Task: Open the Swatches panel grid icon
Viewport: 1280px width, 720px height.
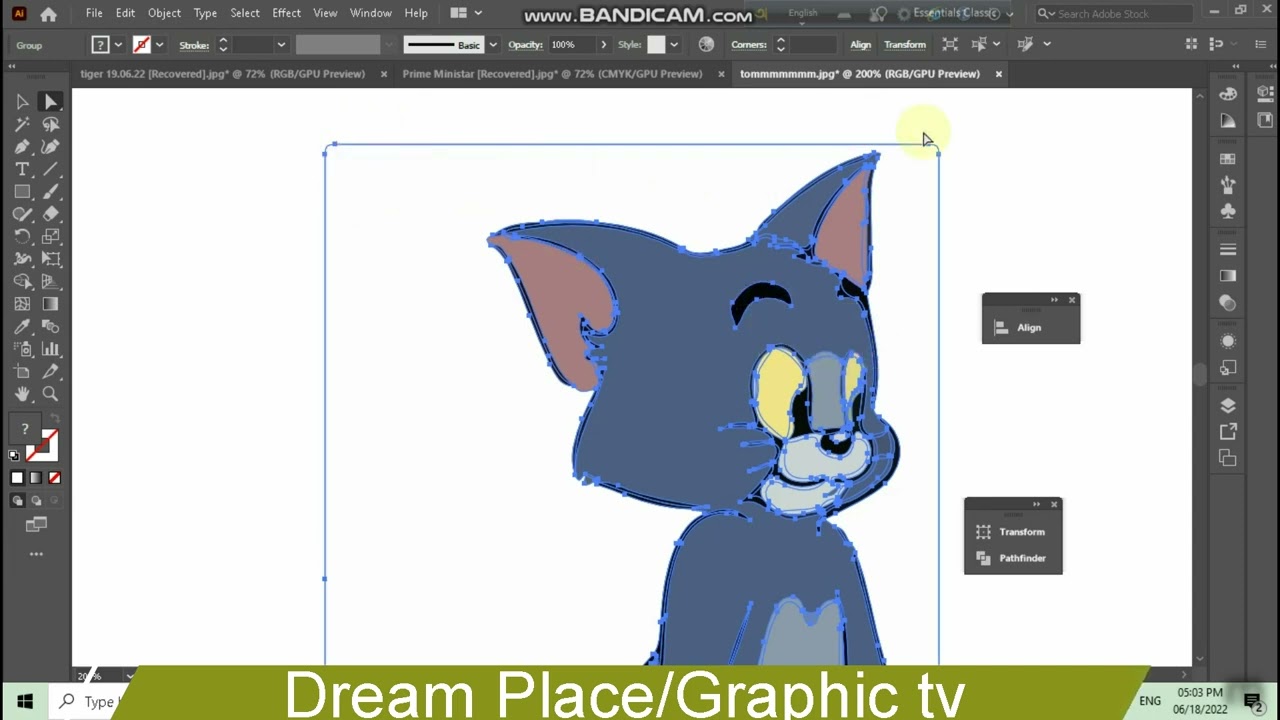Action: point(1228,159)
